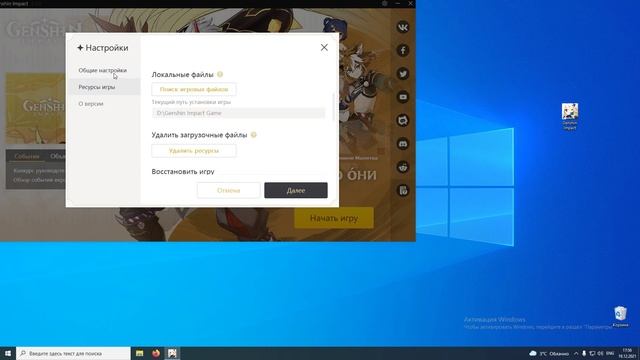This screenshot has height=360, width=640.
Task: Minimize the Genshin Impact launcher window
Action: pos(398,3)
